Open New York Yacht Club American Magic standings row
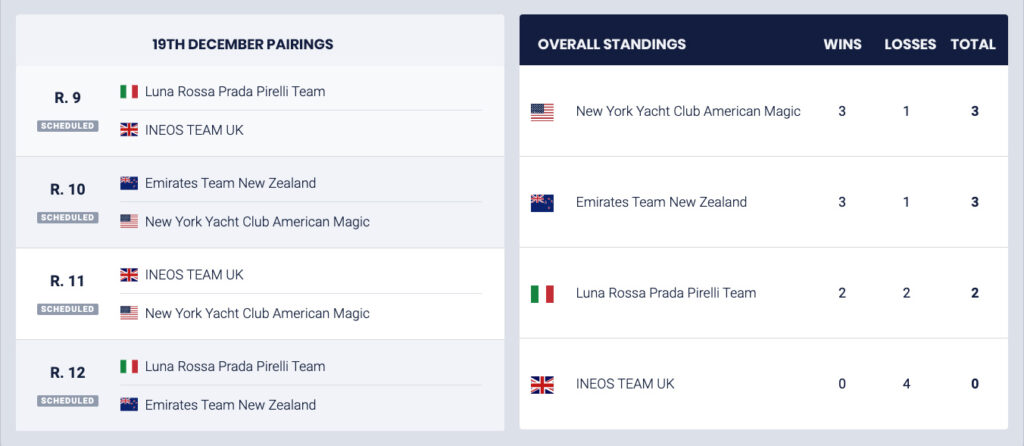This screenshot has width=1024, height=446. pos(688,111)
